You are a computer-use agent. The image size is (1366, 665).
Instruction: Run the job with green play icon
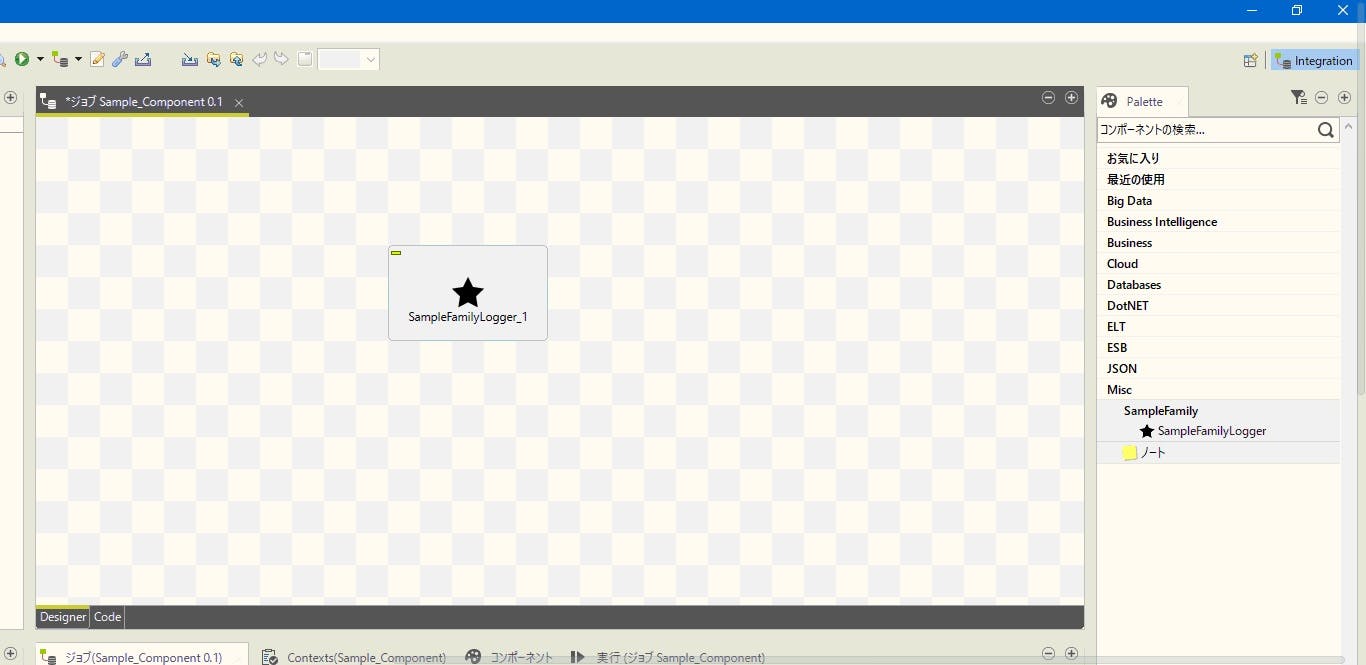click(22, 60)
